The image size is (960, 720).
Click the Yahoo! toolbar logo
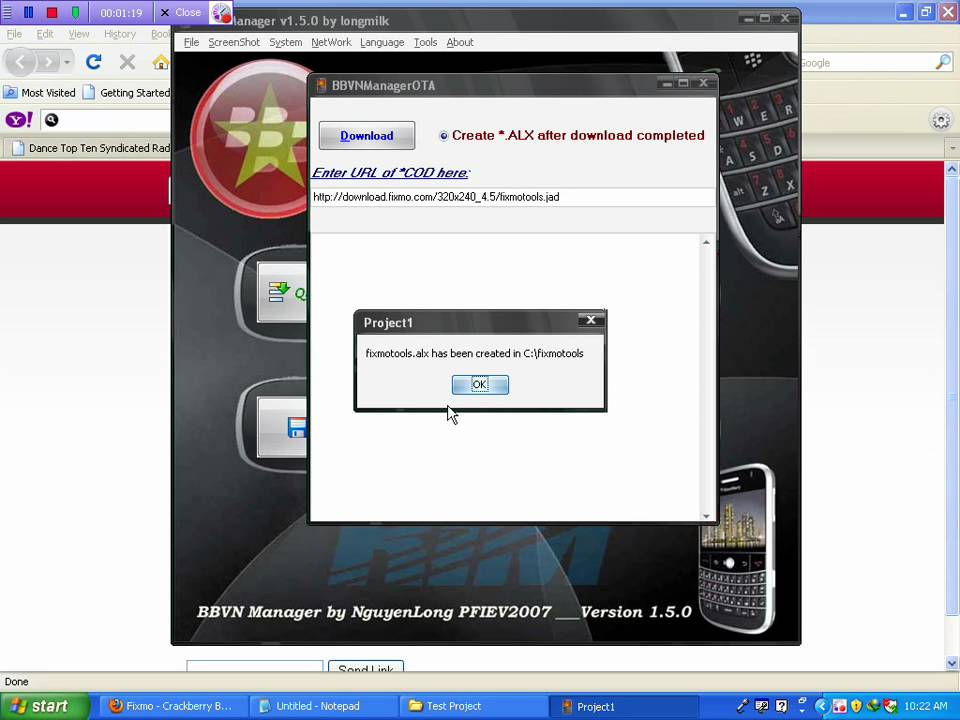[19, 119]
